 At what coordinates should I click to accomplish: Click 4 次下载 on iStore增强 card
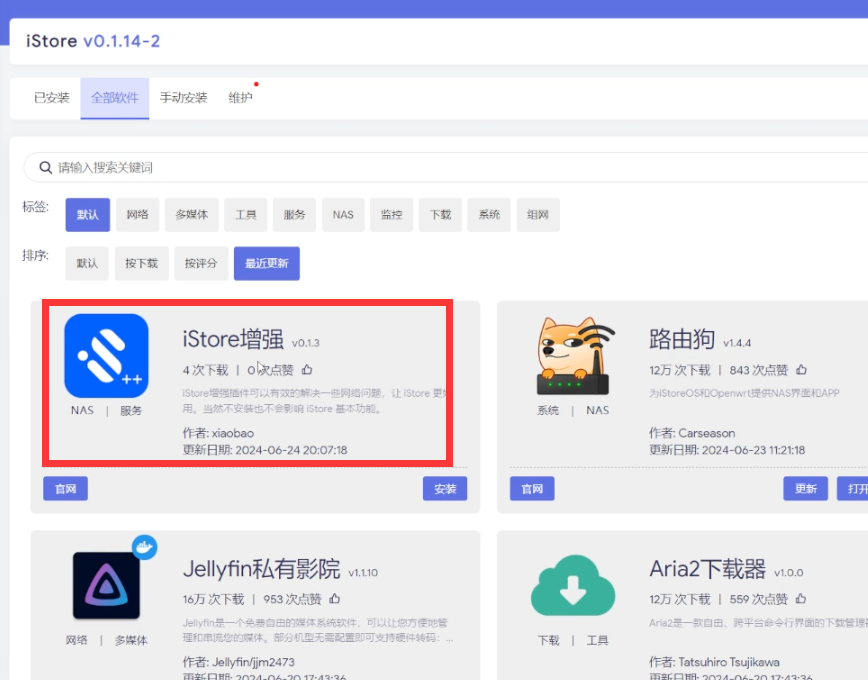pyautogui.click(x=205, y=370)
